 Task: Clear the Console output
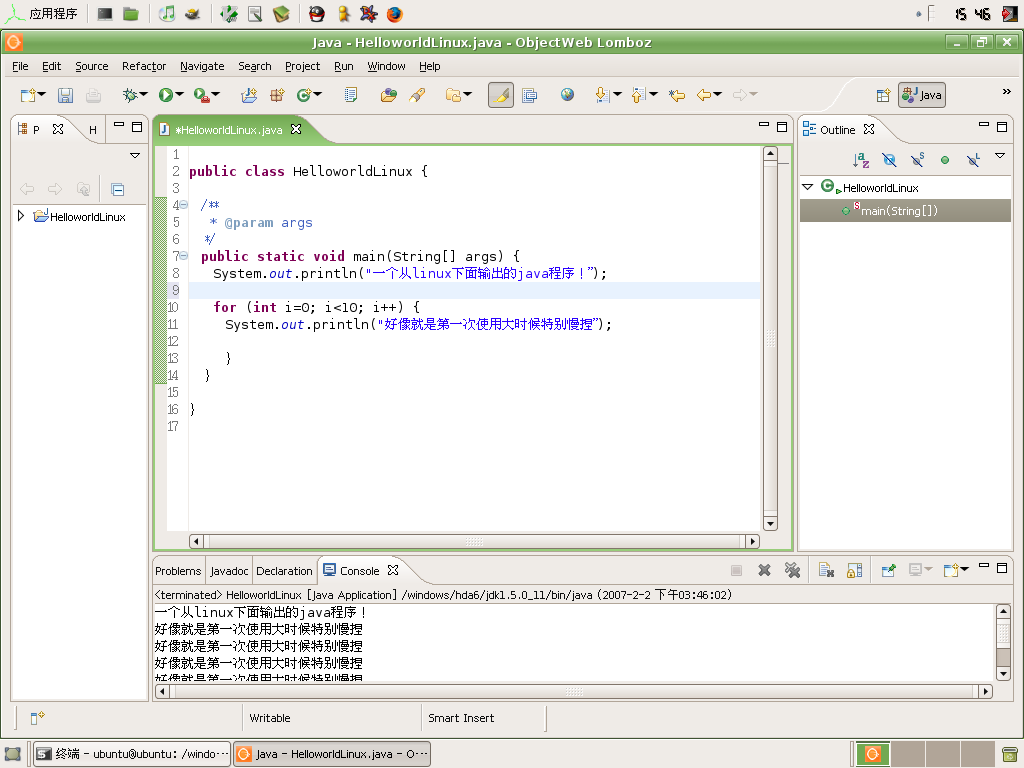point(826,570)
